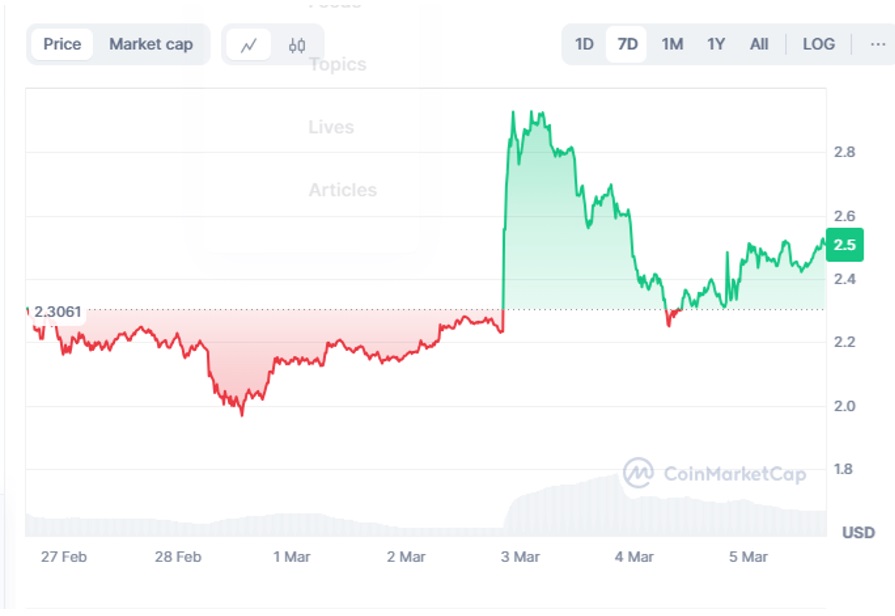The width and height of the screenshot is (895, 616).
Task: Click the 2.3061 opening price label
Action: coord(58,313)
